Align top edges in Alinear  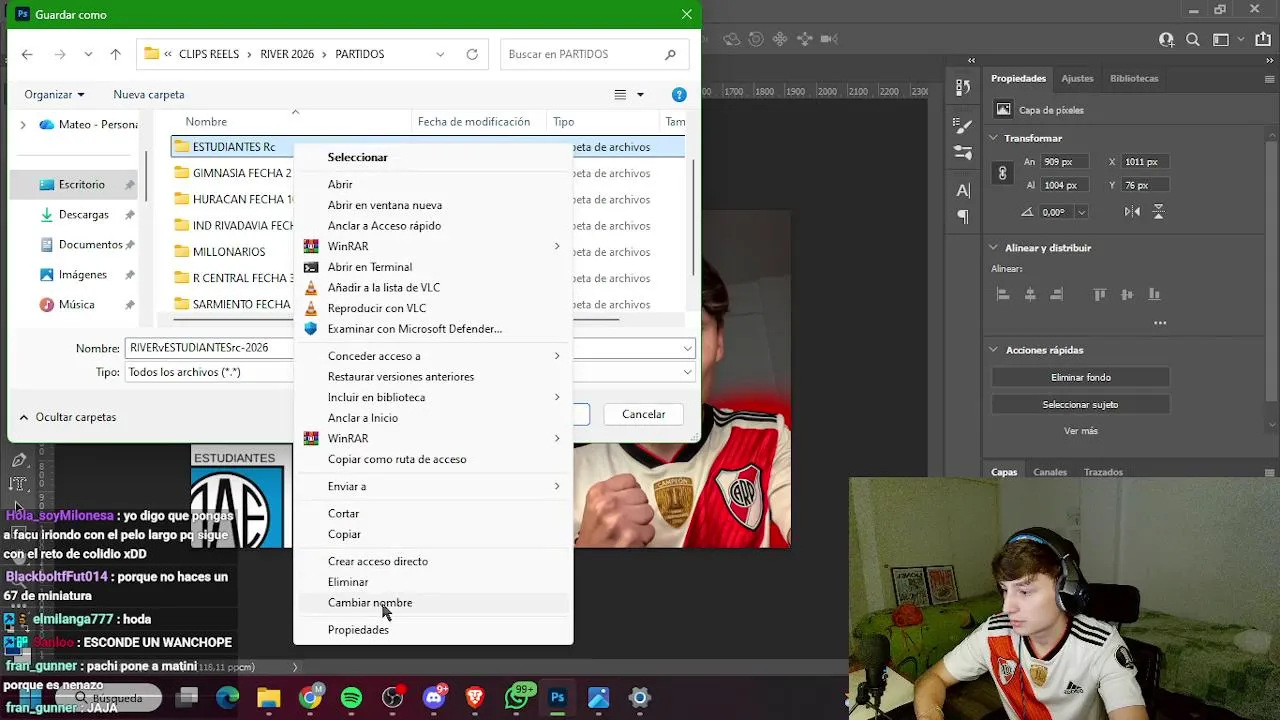coord(1100,295)
